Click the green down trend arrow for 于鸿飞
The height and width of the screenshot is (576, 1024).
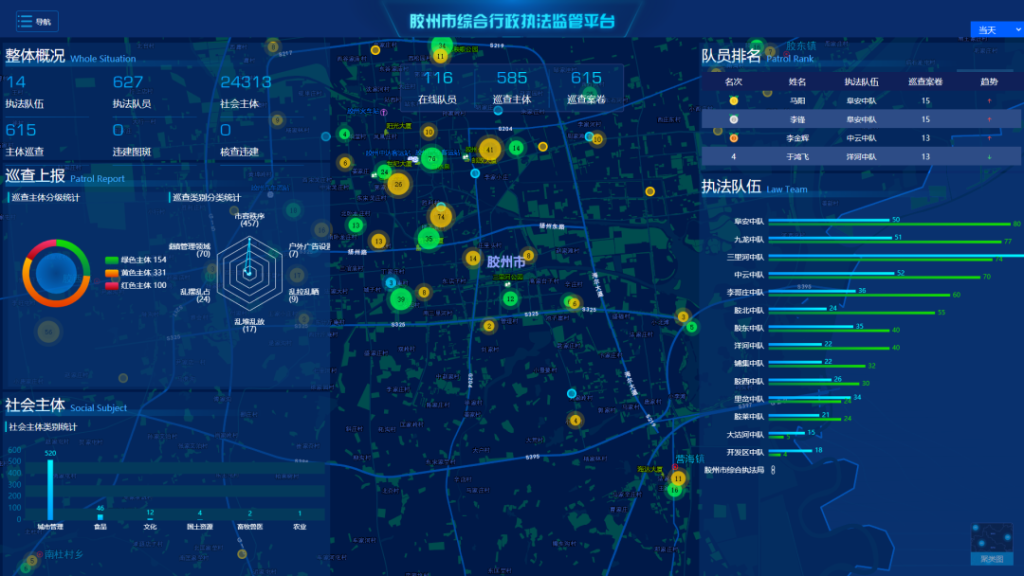(x=989, y=157)
